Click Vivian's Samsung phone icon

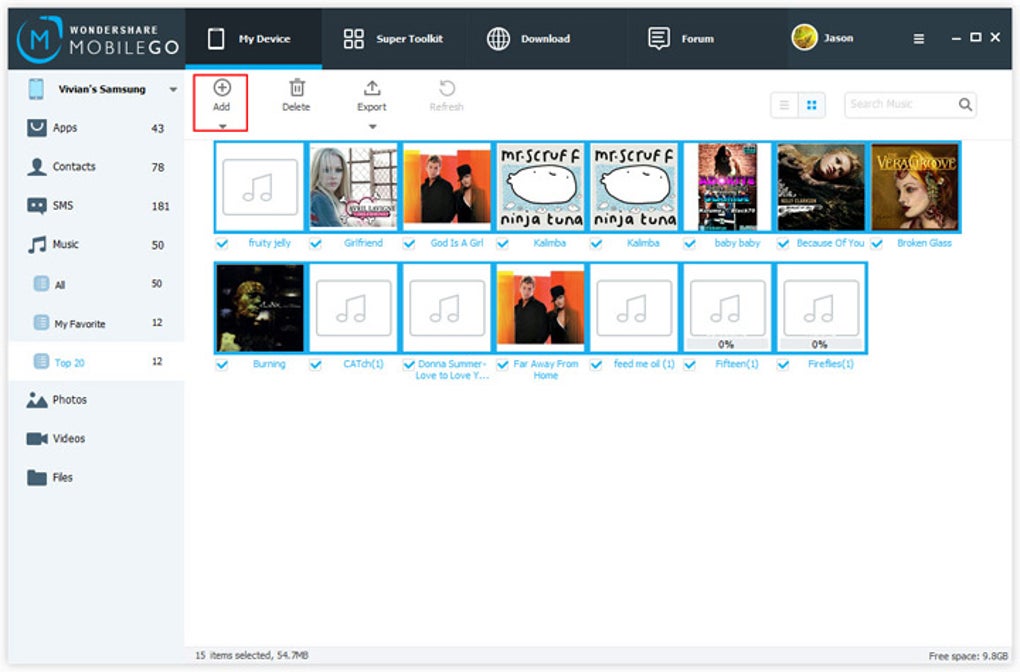[36, 89]
